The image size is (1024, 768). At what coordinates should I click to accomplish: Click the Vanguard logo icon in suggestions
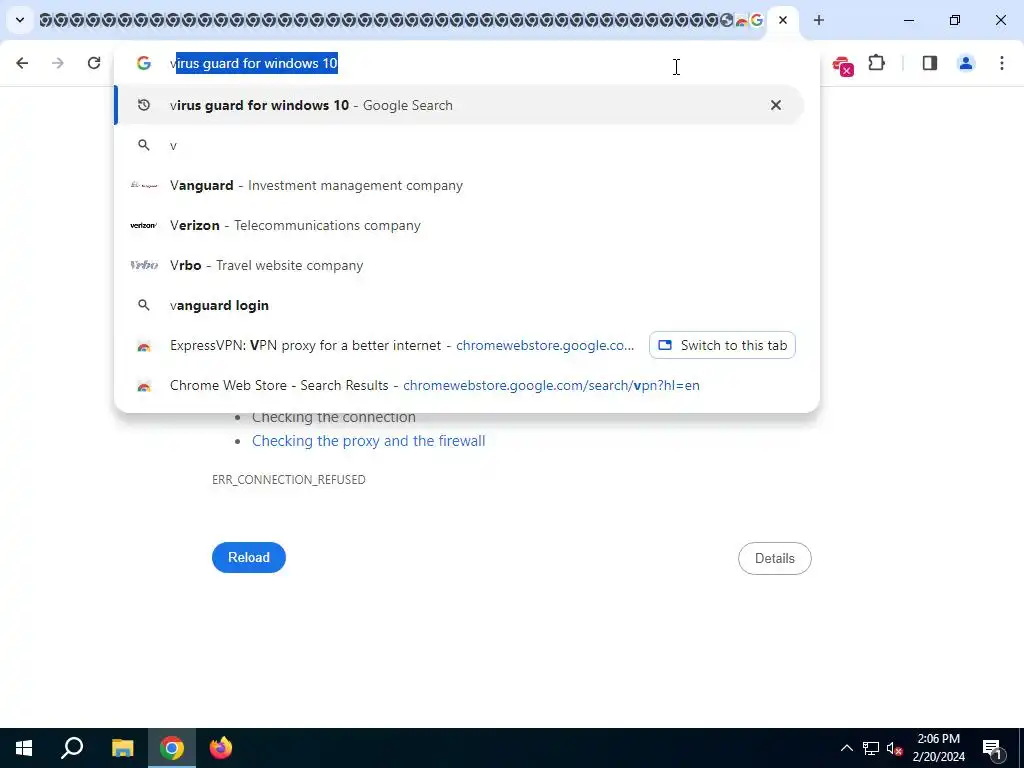[x=144, y=185]
